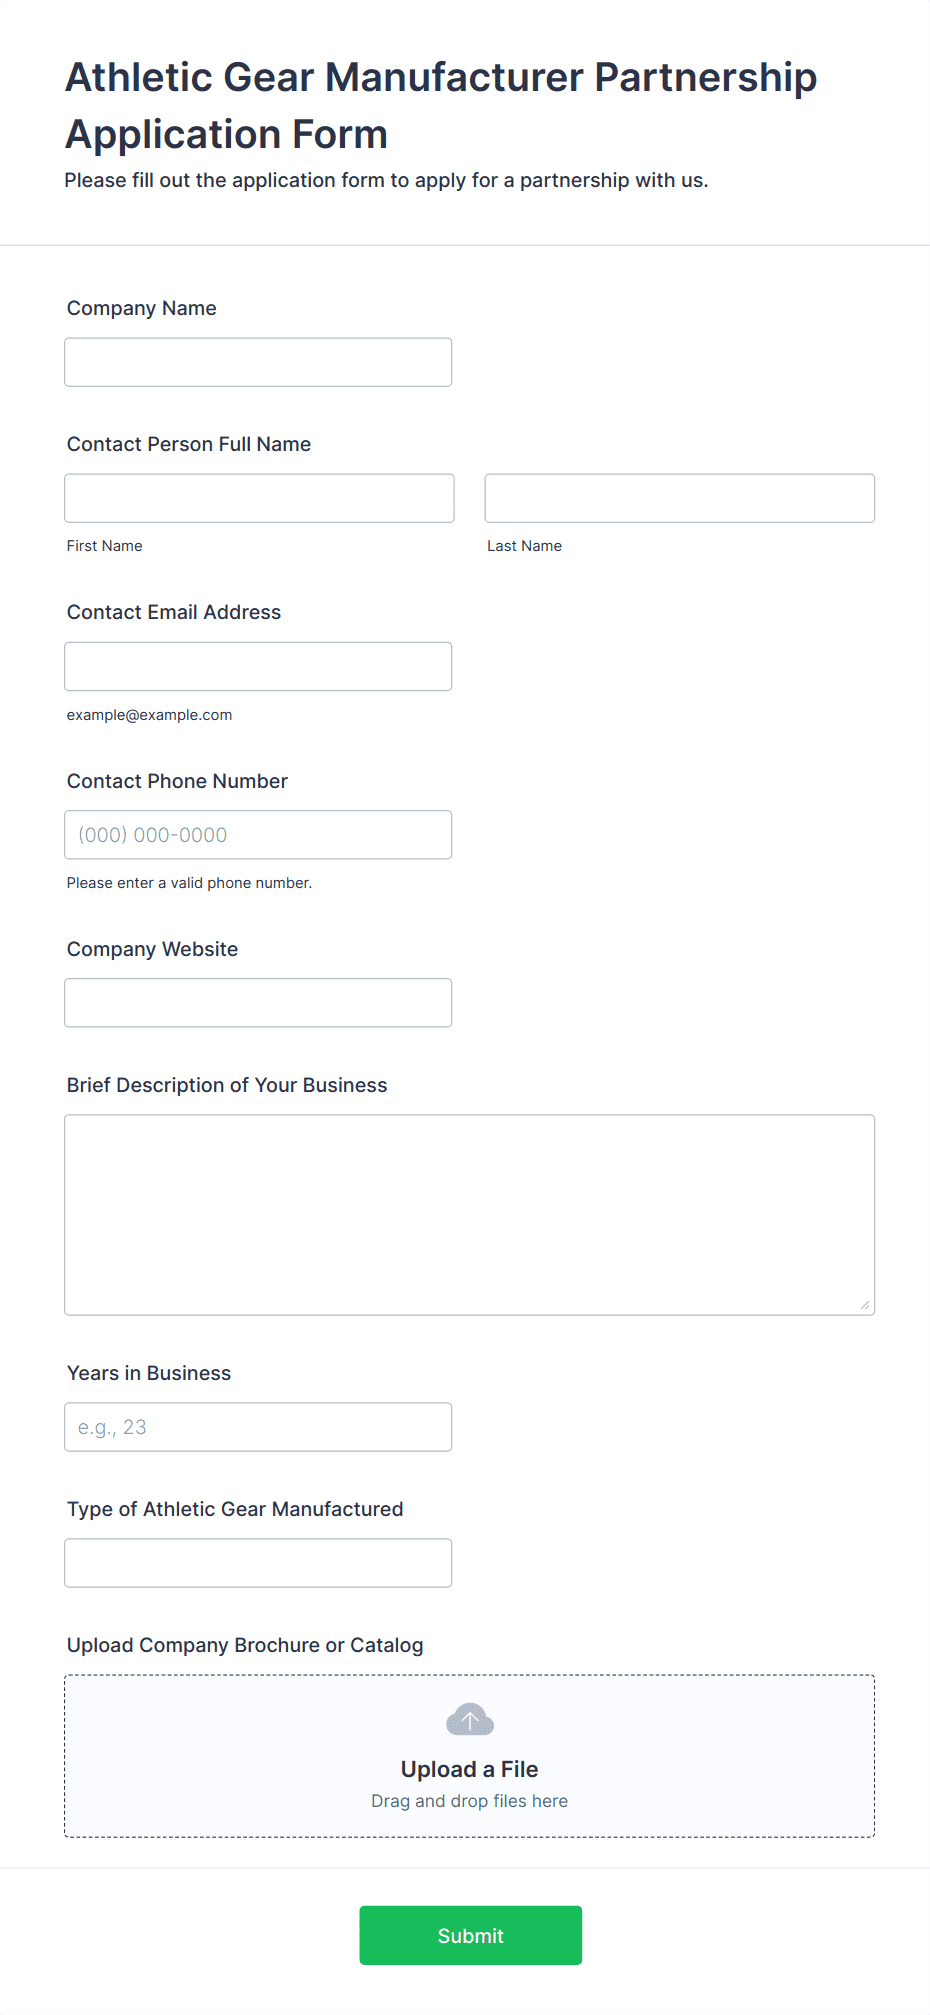The height and width of the screenshot is (2015, 930).
Task: Click the "Last Name" sublabel
Action: 524,546
